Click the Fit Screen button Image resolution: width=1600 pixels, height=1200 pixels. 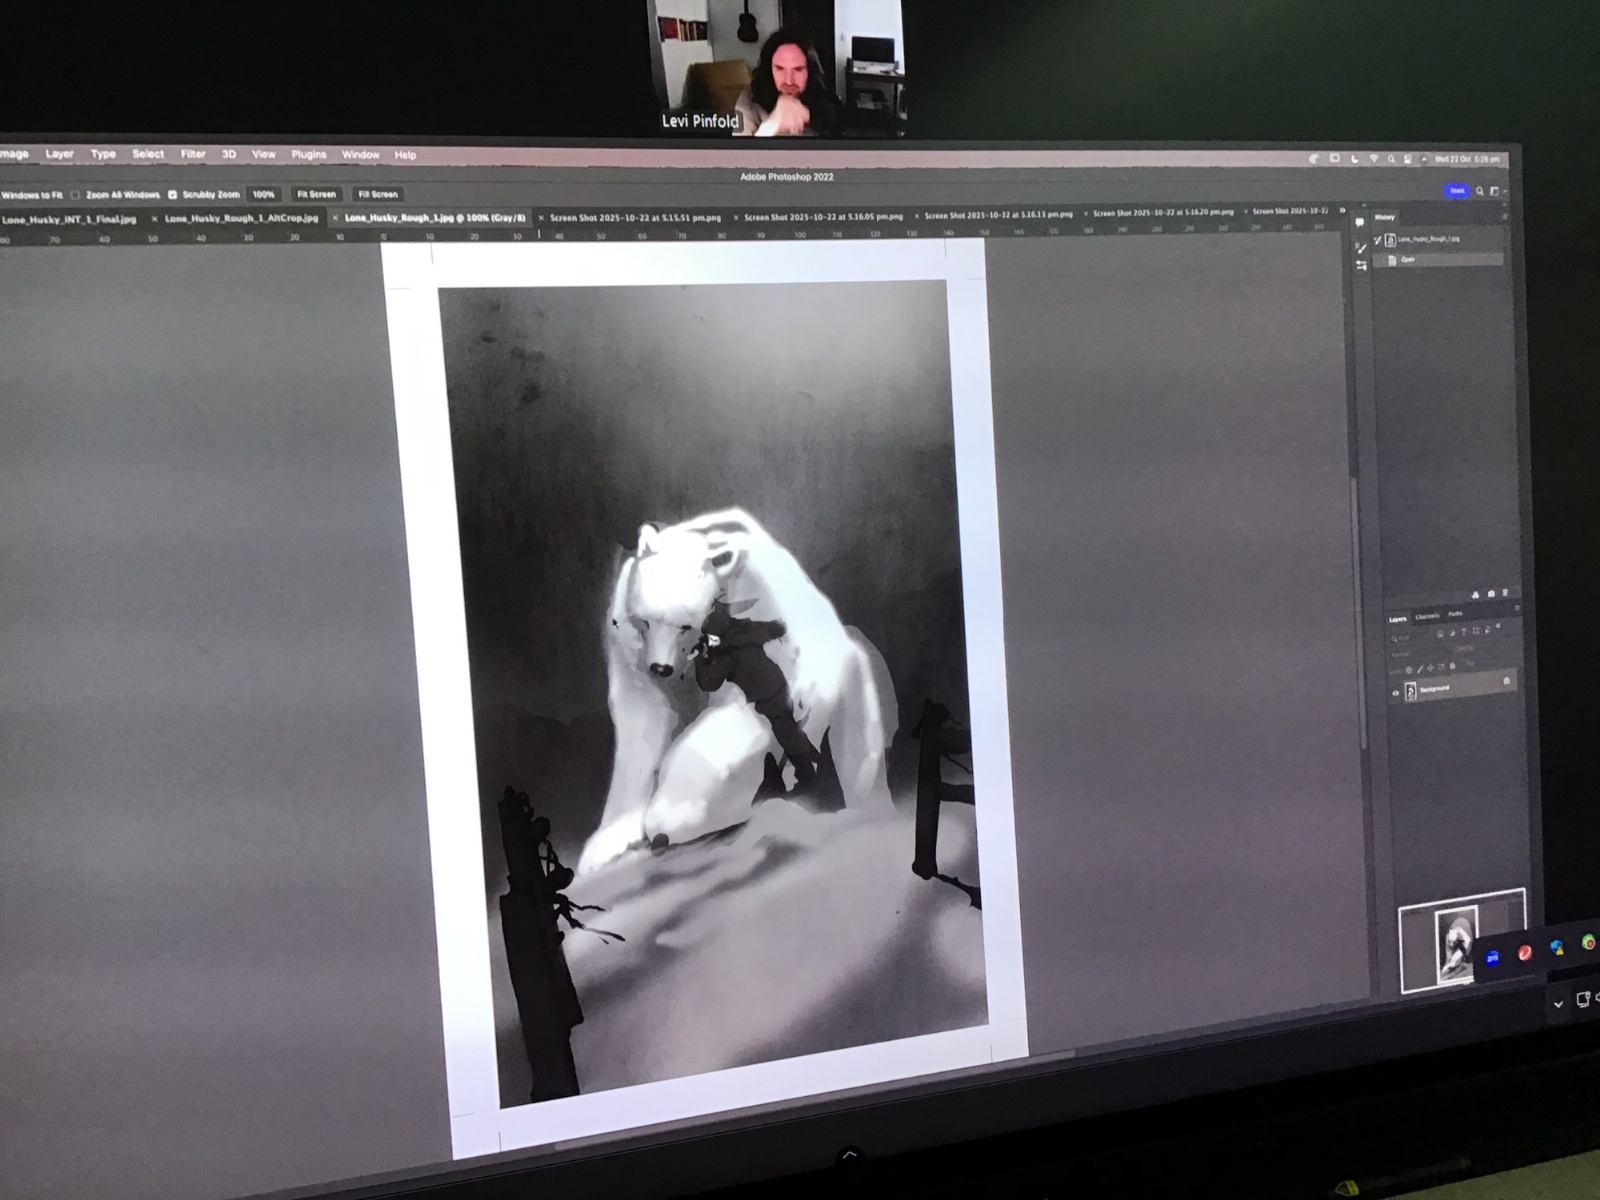pos(316,194)
